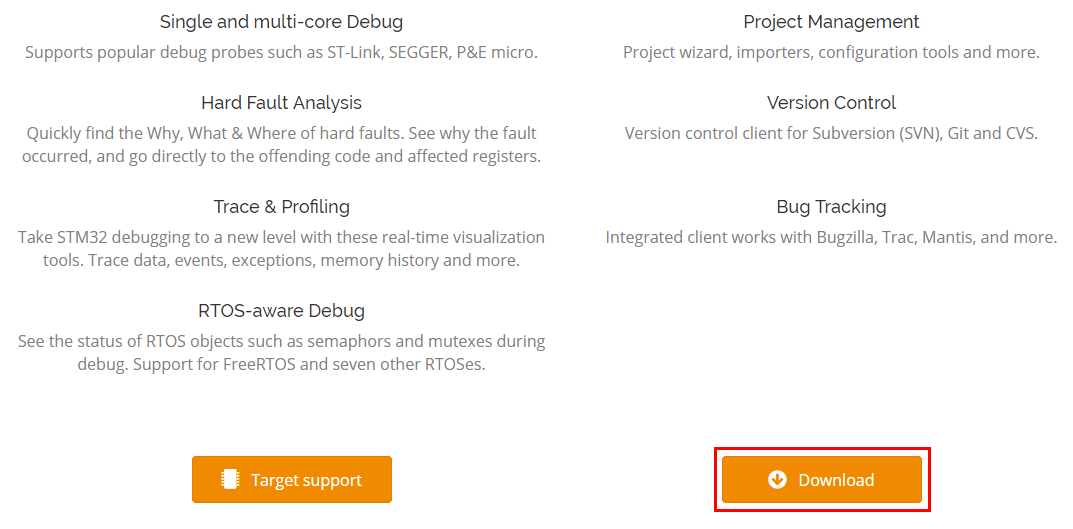Viewport: 1073px width, 529px height.
Task: Select the Trace & Profiling heading
Action: pyautogui.click(x=281, y=206)
